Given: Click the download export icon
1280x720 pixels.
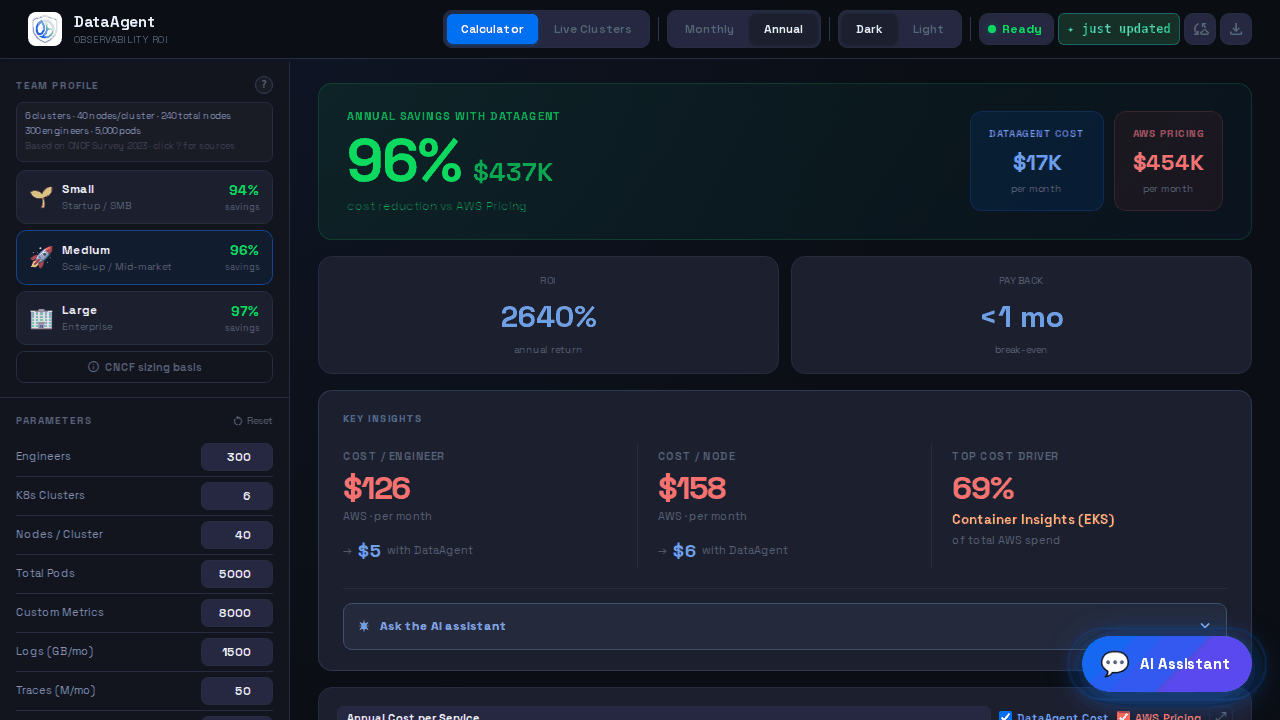Looking at the screenshot, I should point(1236,29).
